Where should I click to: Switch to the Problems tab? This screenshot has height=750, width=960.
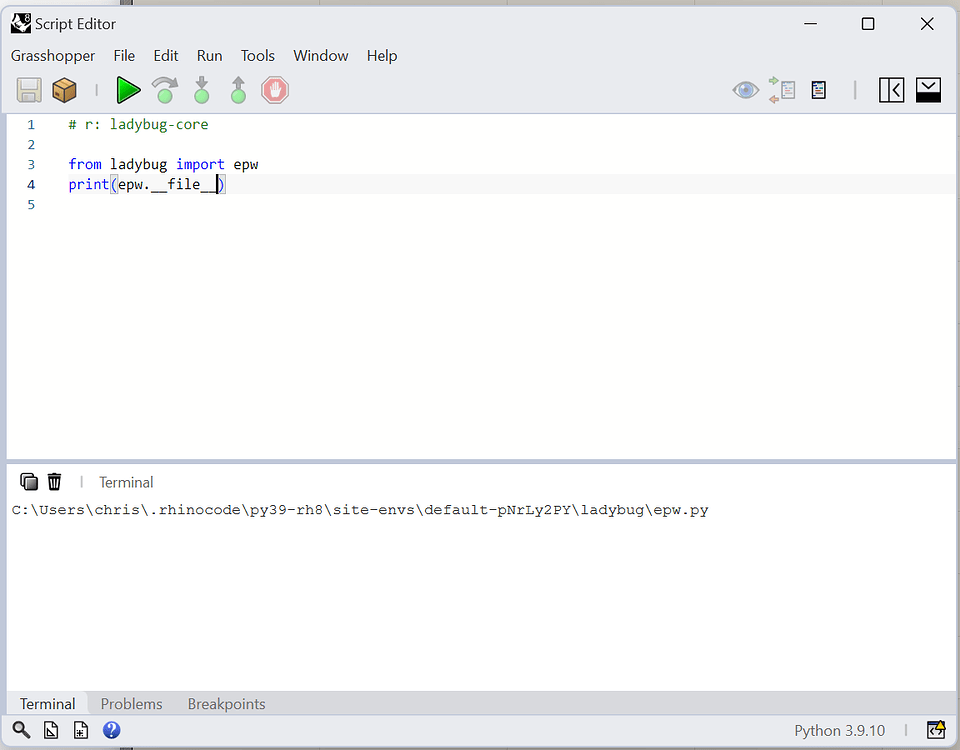tap(131, 703)
